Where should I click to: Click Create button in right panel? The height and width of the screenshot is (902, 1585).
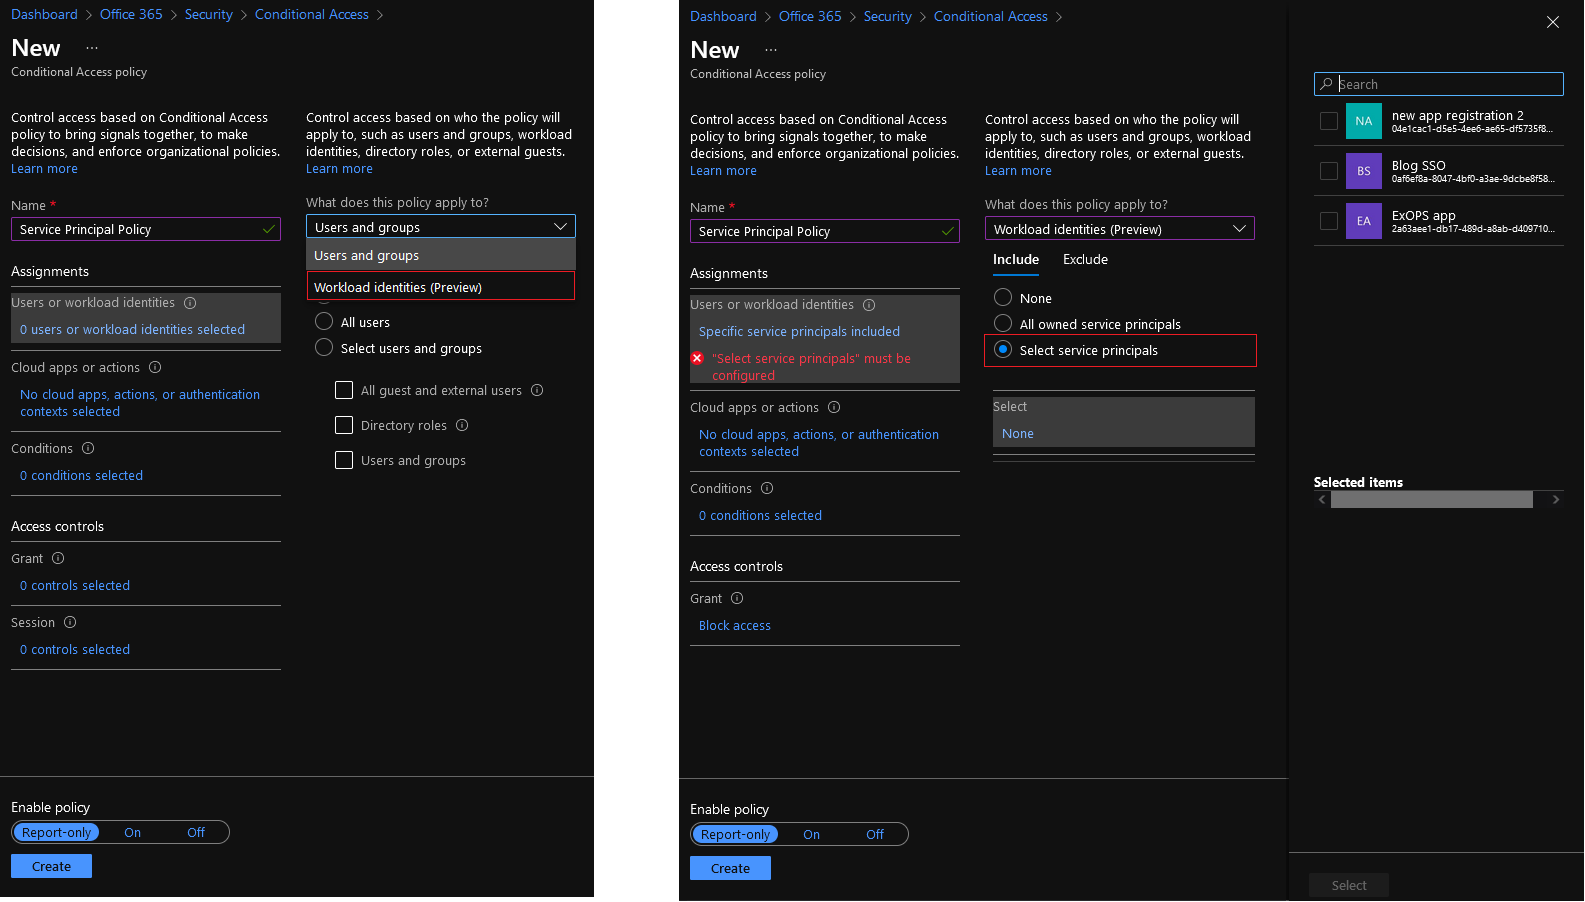[730, 869]
